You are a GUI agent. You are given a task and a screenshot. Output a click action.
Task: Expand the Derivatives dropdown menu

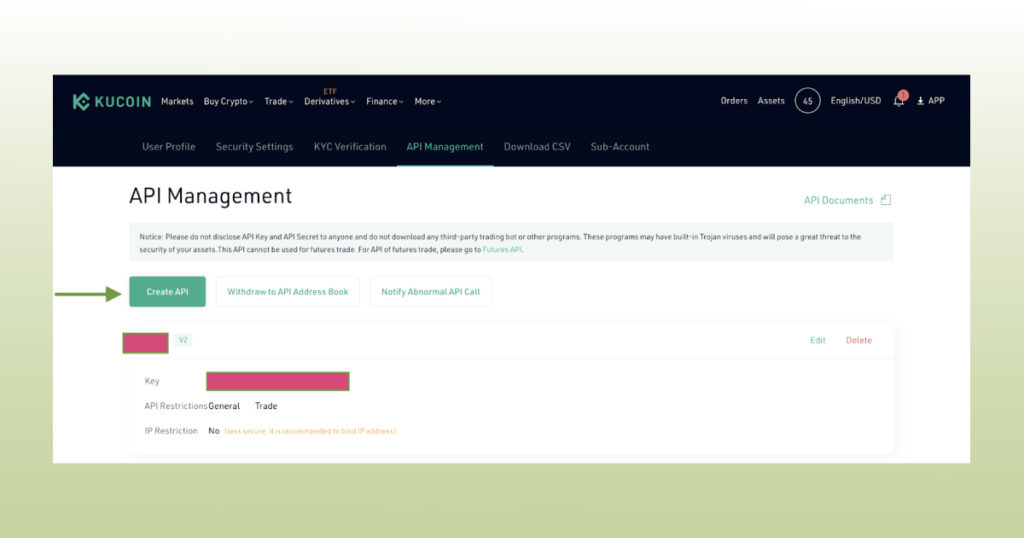point(329,101)
